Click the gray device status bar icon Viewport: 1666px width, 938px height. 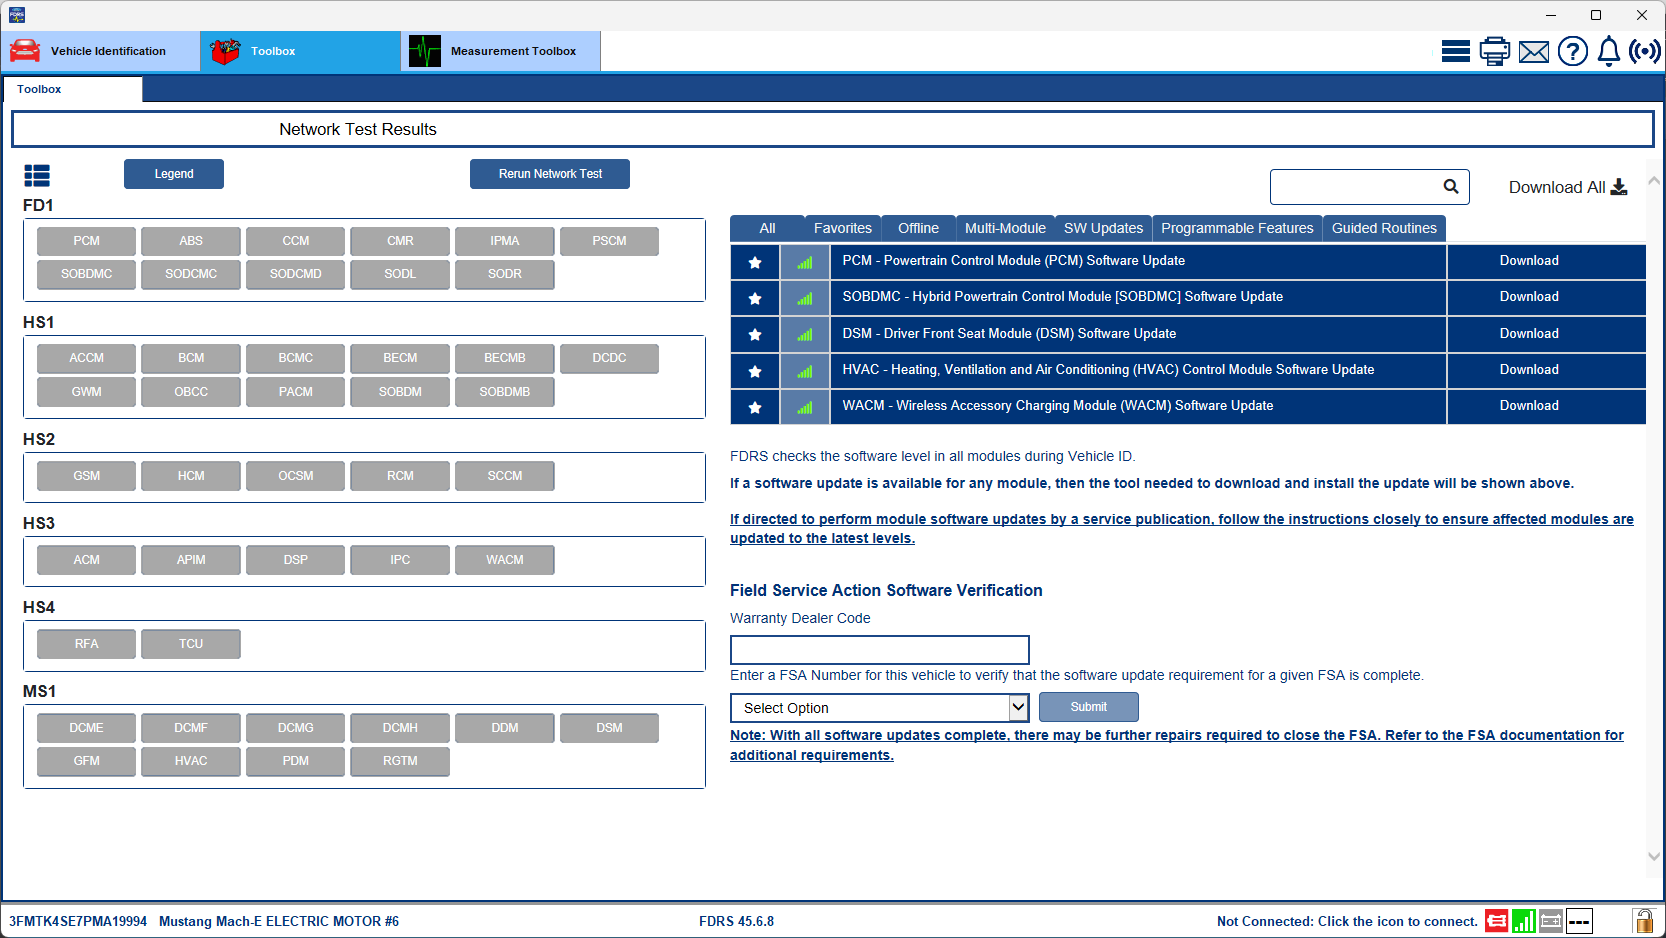(1551, 921)
